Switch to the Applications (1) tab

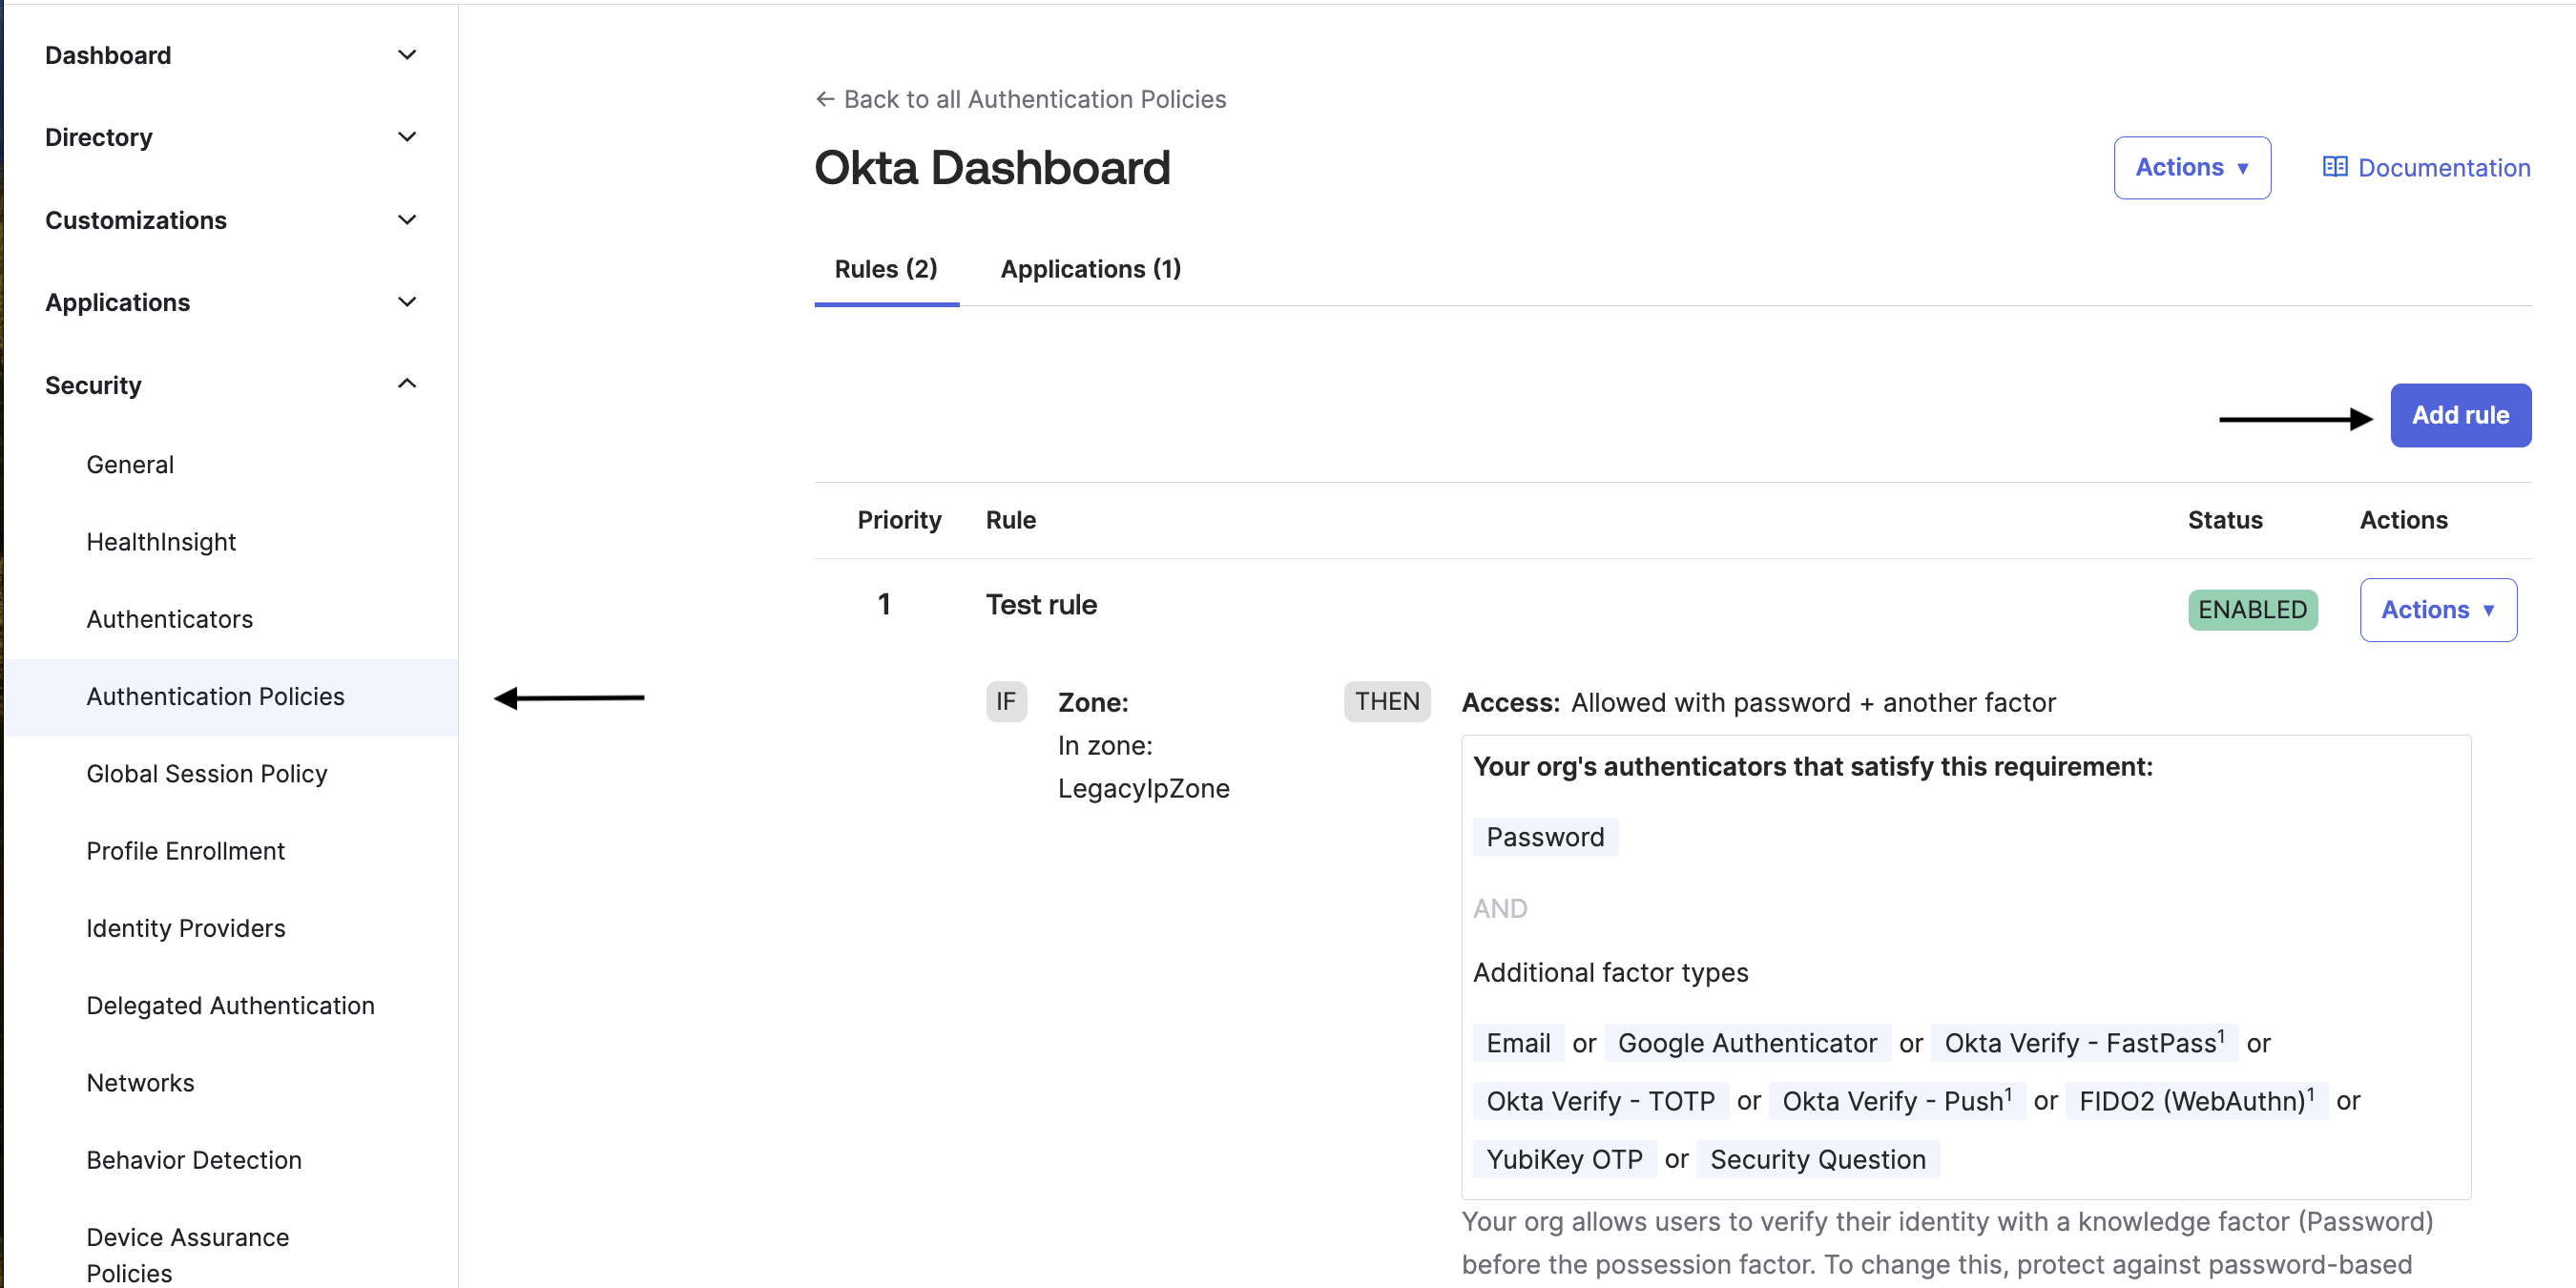pos(1090,269)
